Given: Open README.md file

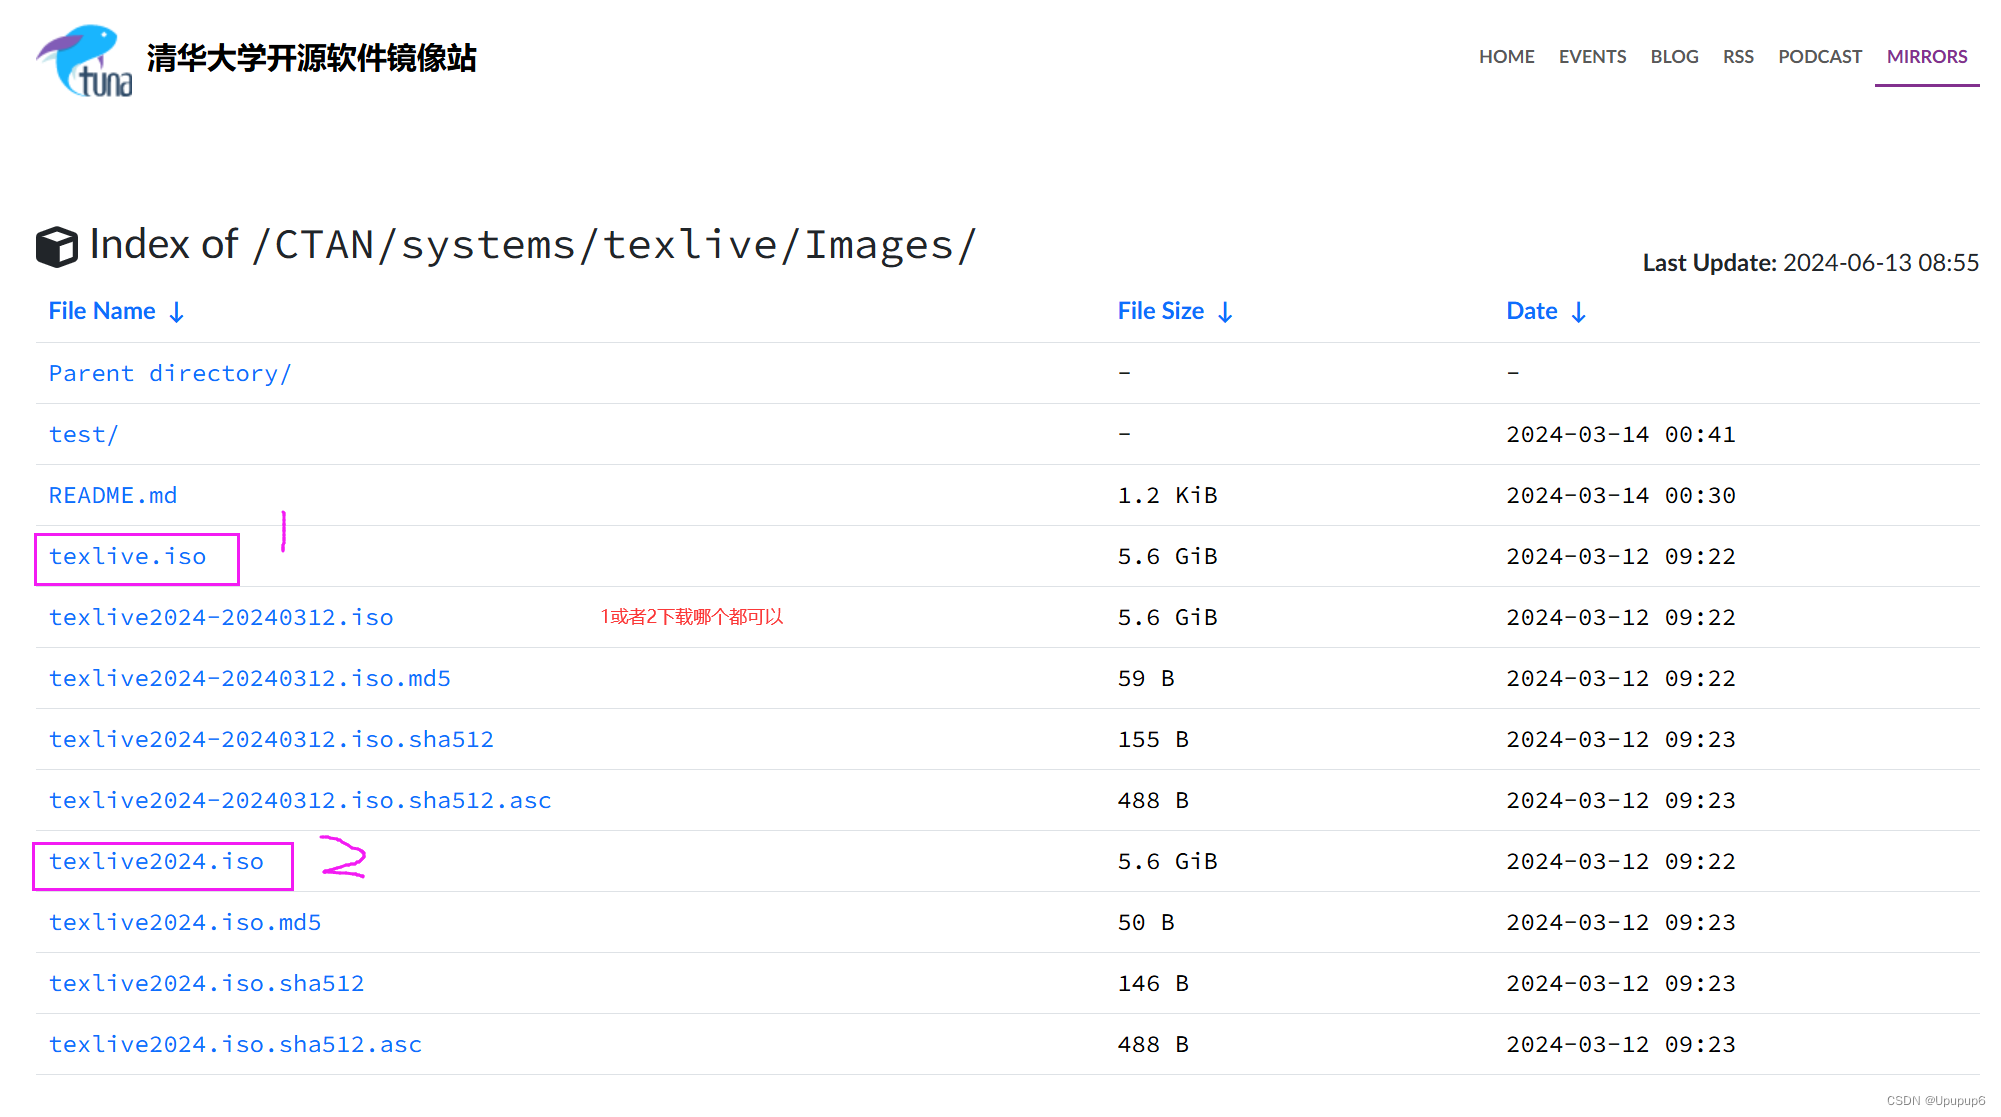Looking at the screenshot, I should click(x=113, y=496).
